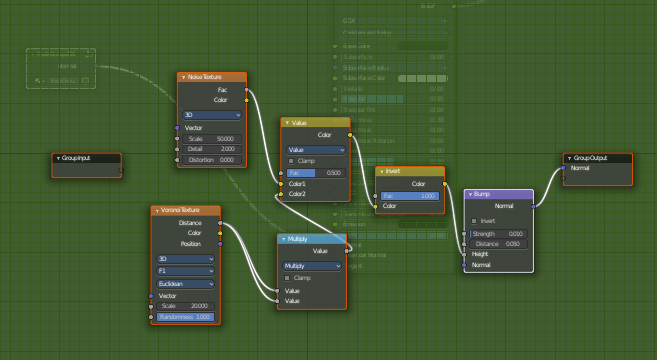
Task: Click the Invert node Fac slider
Action: click(410, 196)
